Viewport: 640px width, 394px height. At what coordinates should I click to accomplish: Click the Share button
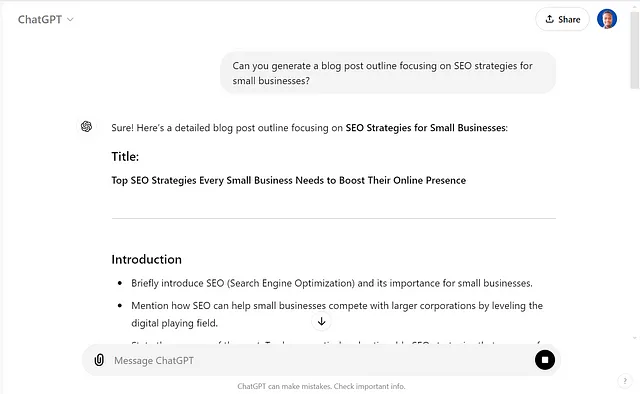[562, 19]
